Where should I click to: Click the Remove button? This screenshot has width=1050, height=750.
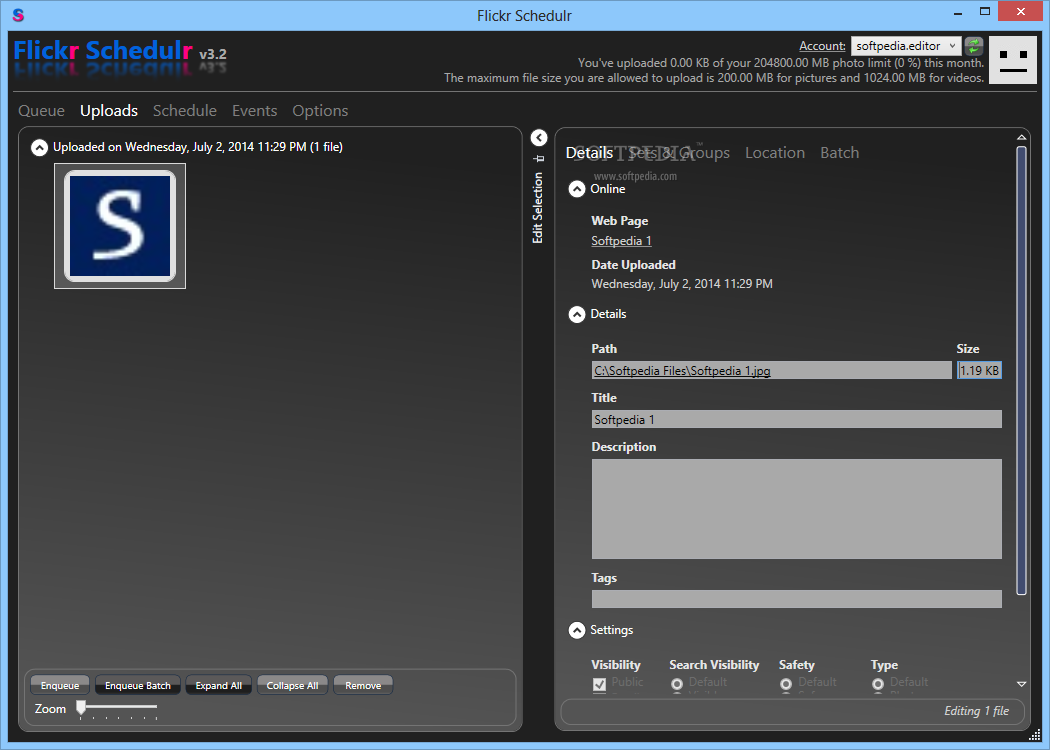coord(363,685)
